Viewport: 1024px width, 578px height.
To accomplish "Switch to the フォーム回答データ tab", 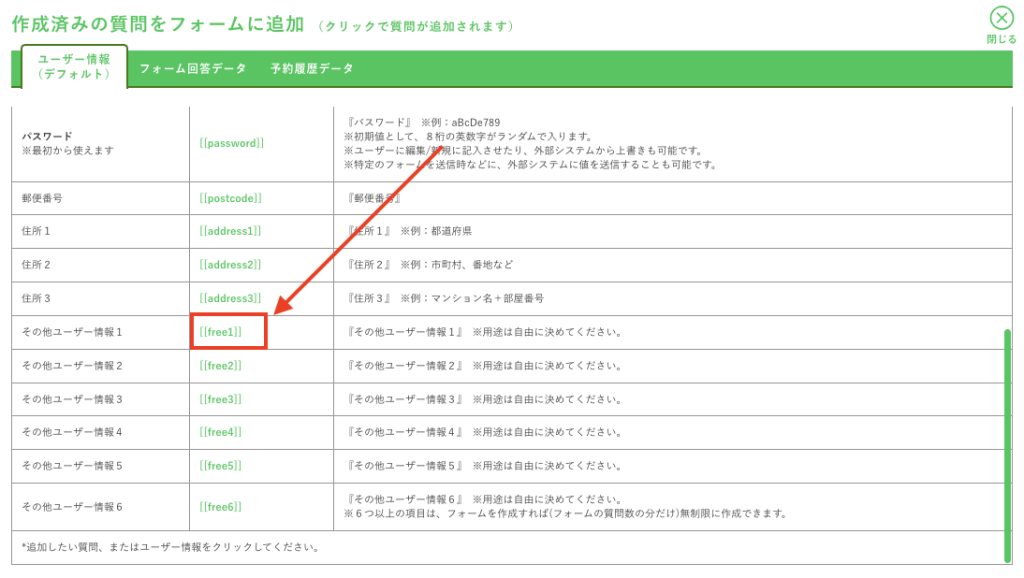I will pyautogui.click(x=192, y=69).
